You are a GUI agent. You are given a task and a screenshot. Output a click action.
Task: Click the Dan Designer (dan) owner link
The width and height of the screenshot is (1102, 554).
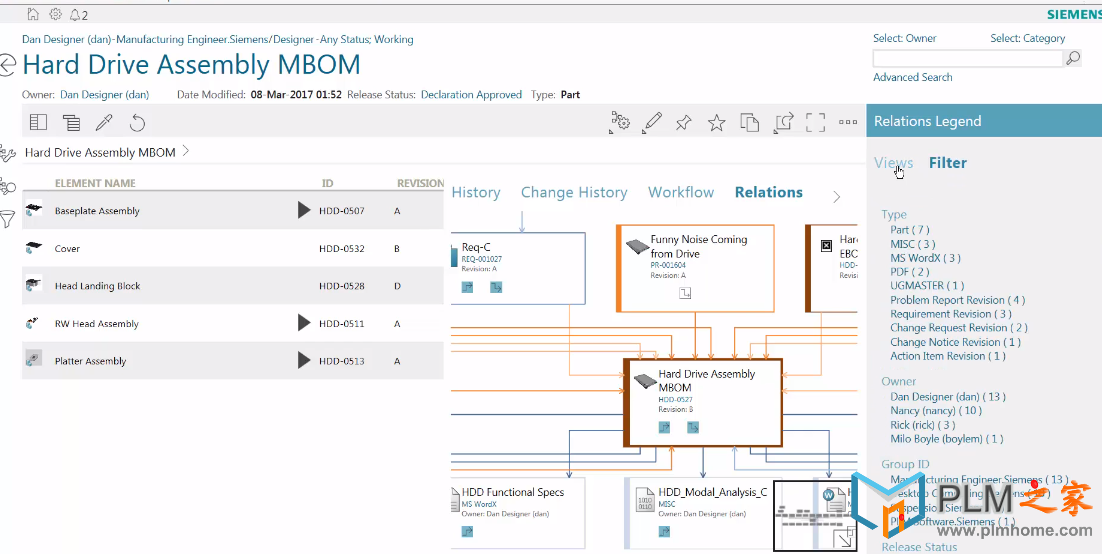pos(104,94)
